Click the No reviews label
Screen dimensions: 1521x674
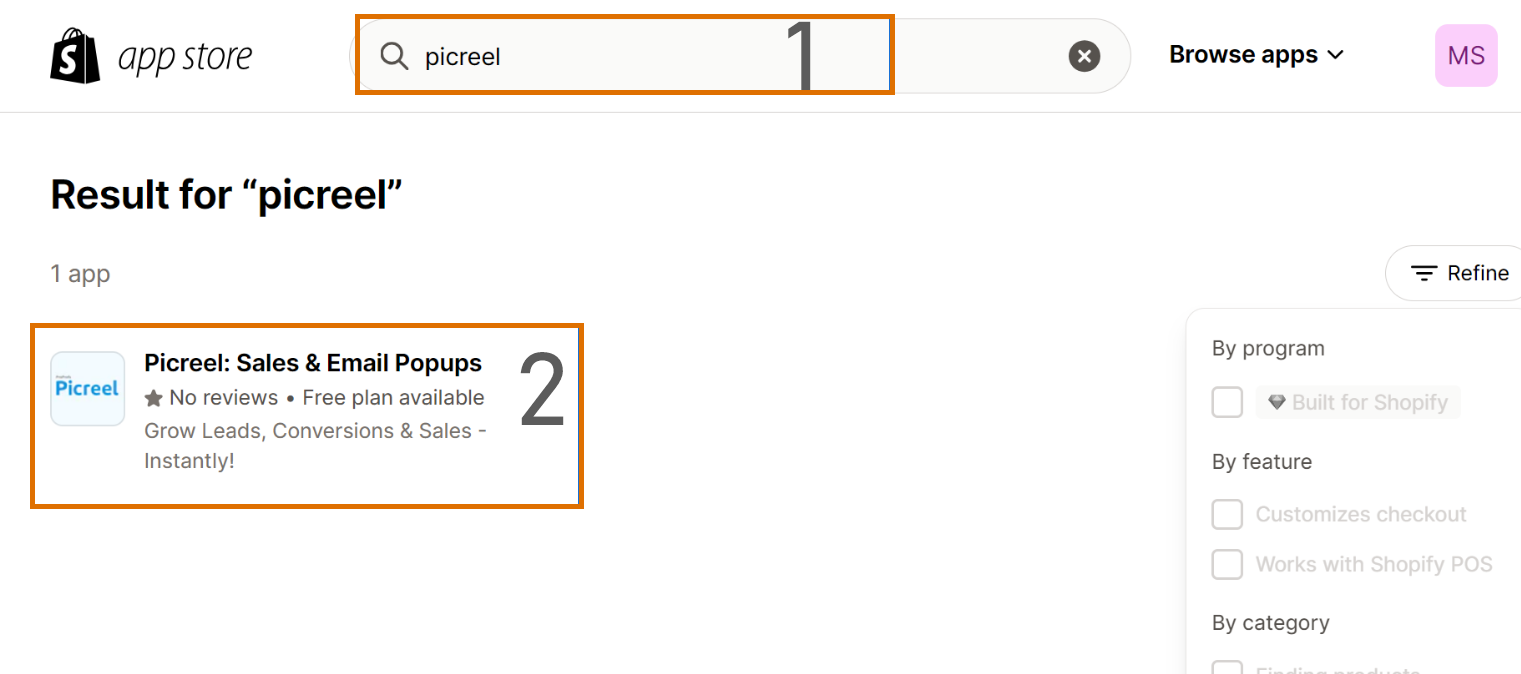pyautogui.click(x=223, y=398)
